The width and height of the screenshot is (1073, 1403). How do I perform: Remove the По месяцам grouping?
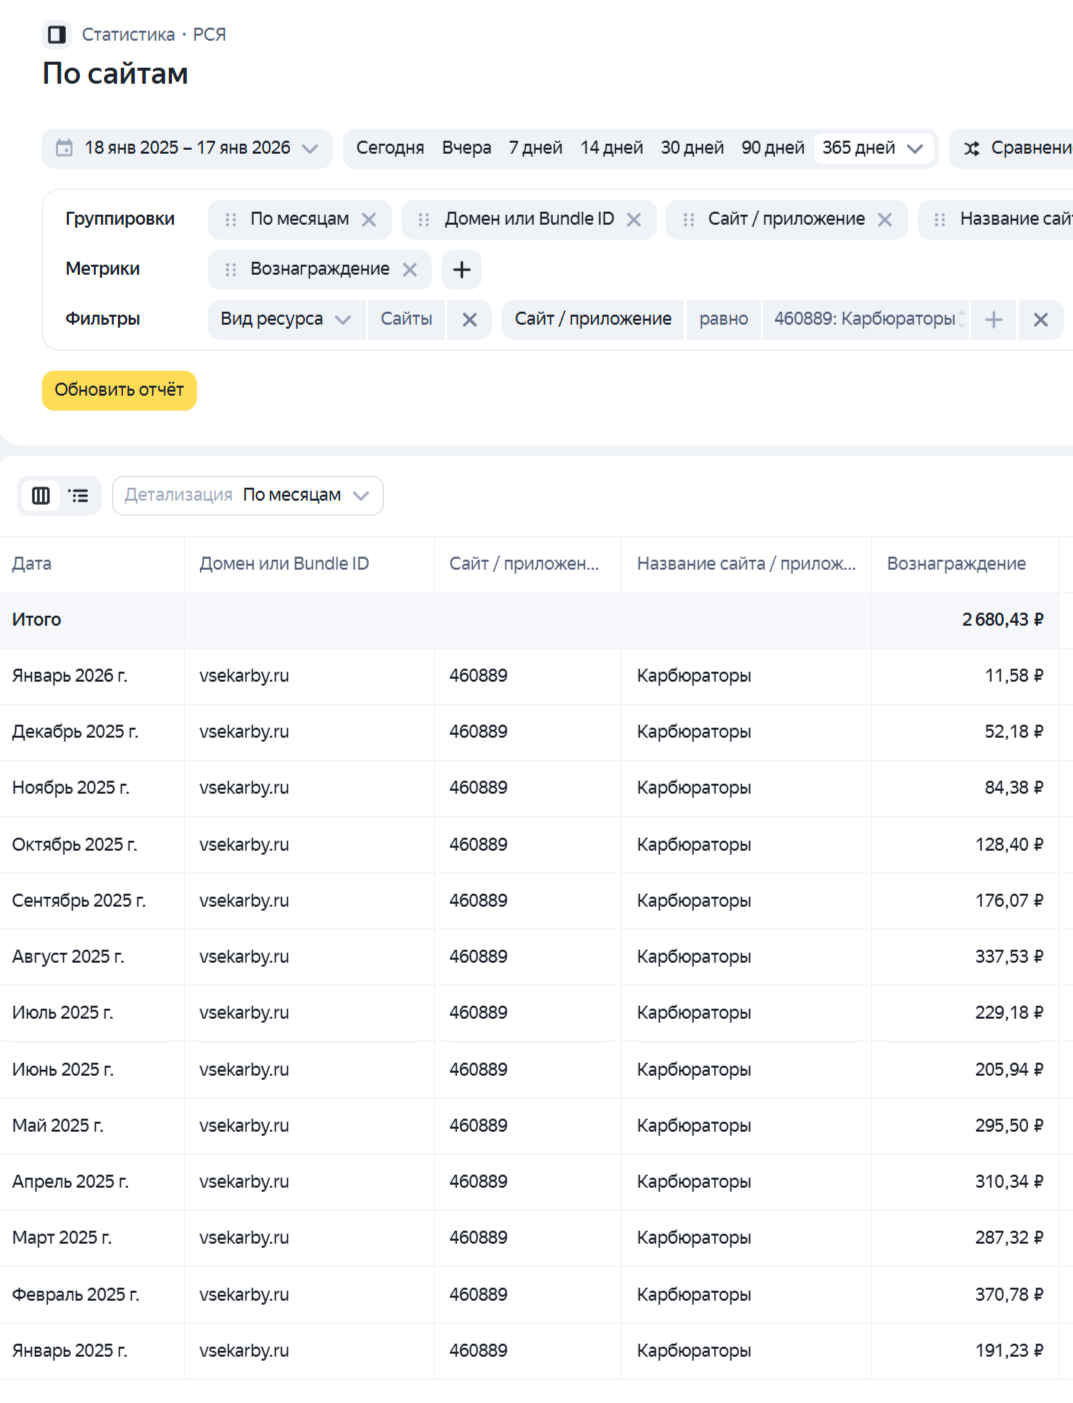pos(369,220)
